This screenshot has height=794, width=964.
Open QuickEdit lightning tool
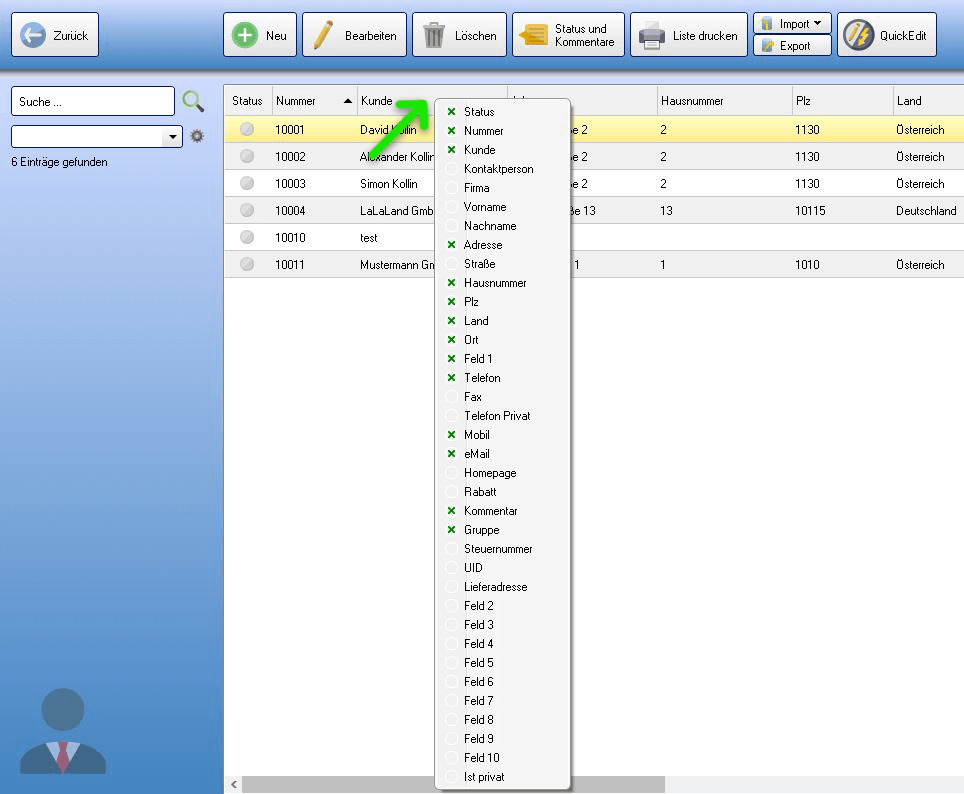pos(885,35)
